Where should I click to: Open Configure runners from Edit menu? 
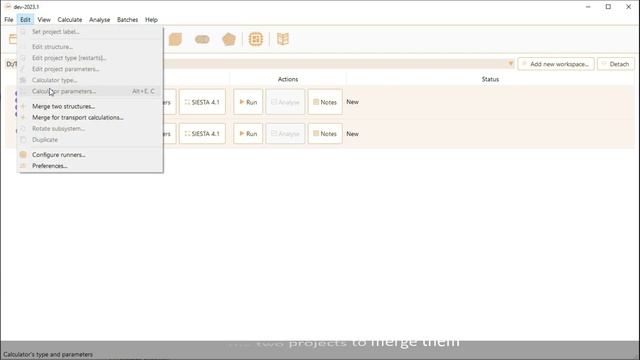90,155
